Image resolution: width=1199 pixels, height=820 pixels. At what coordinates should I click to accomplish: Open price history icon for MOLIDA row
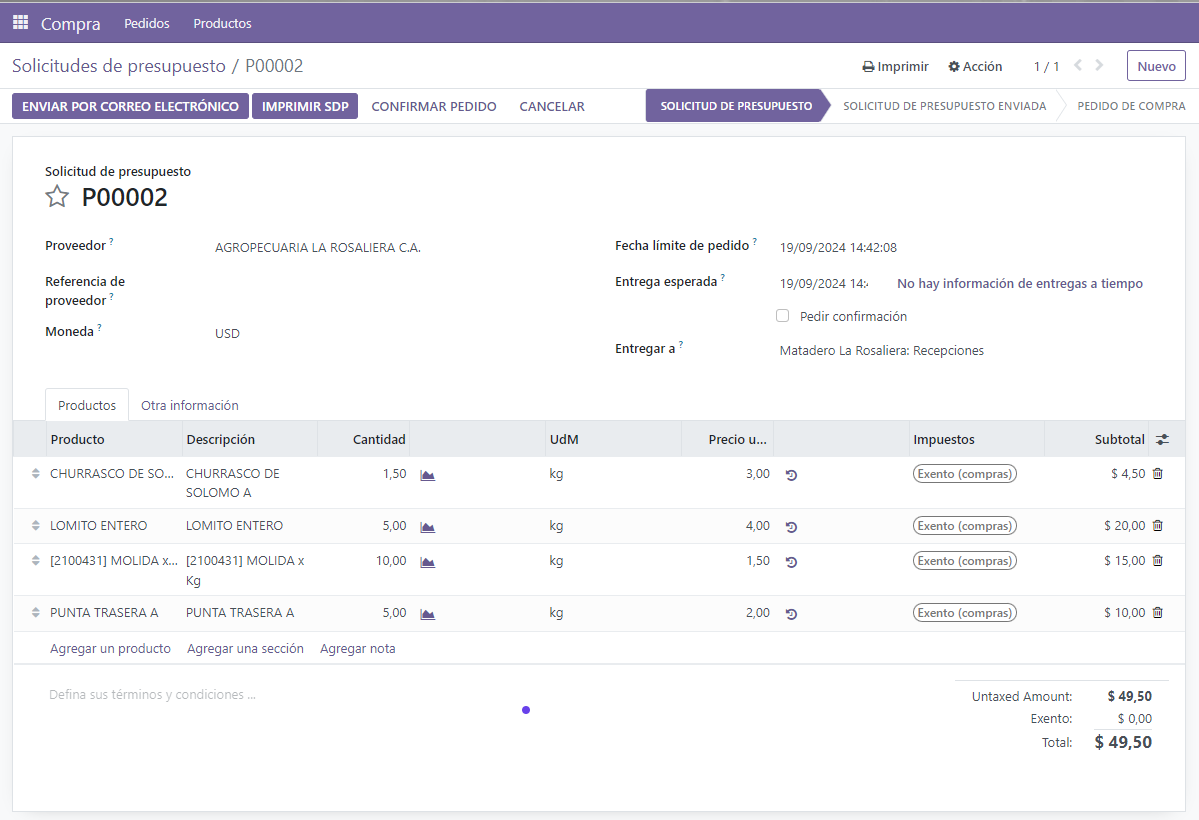[x=791, y=562]
